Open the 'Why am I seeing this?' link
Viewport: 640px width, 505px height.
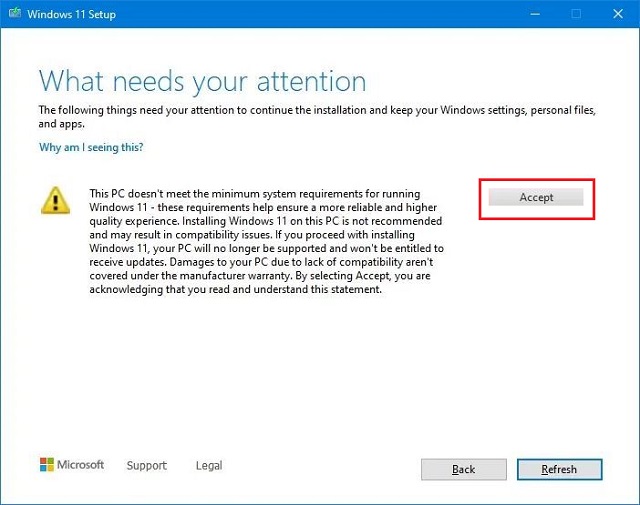pos(91,147)
